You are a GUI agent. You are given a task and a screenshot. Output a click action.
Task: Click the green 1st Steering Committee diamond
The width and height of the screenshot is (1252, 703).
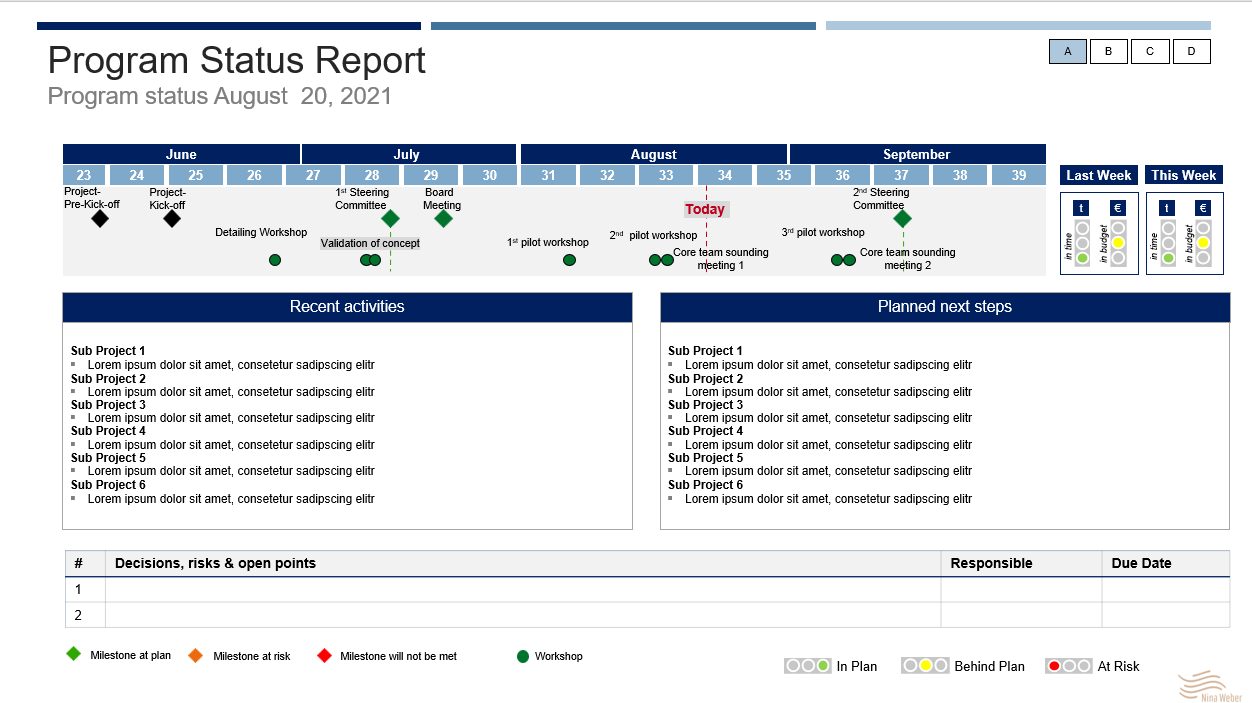(390, 218)
